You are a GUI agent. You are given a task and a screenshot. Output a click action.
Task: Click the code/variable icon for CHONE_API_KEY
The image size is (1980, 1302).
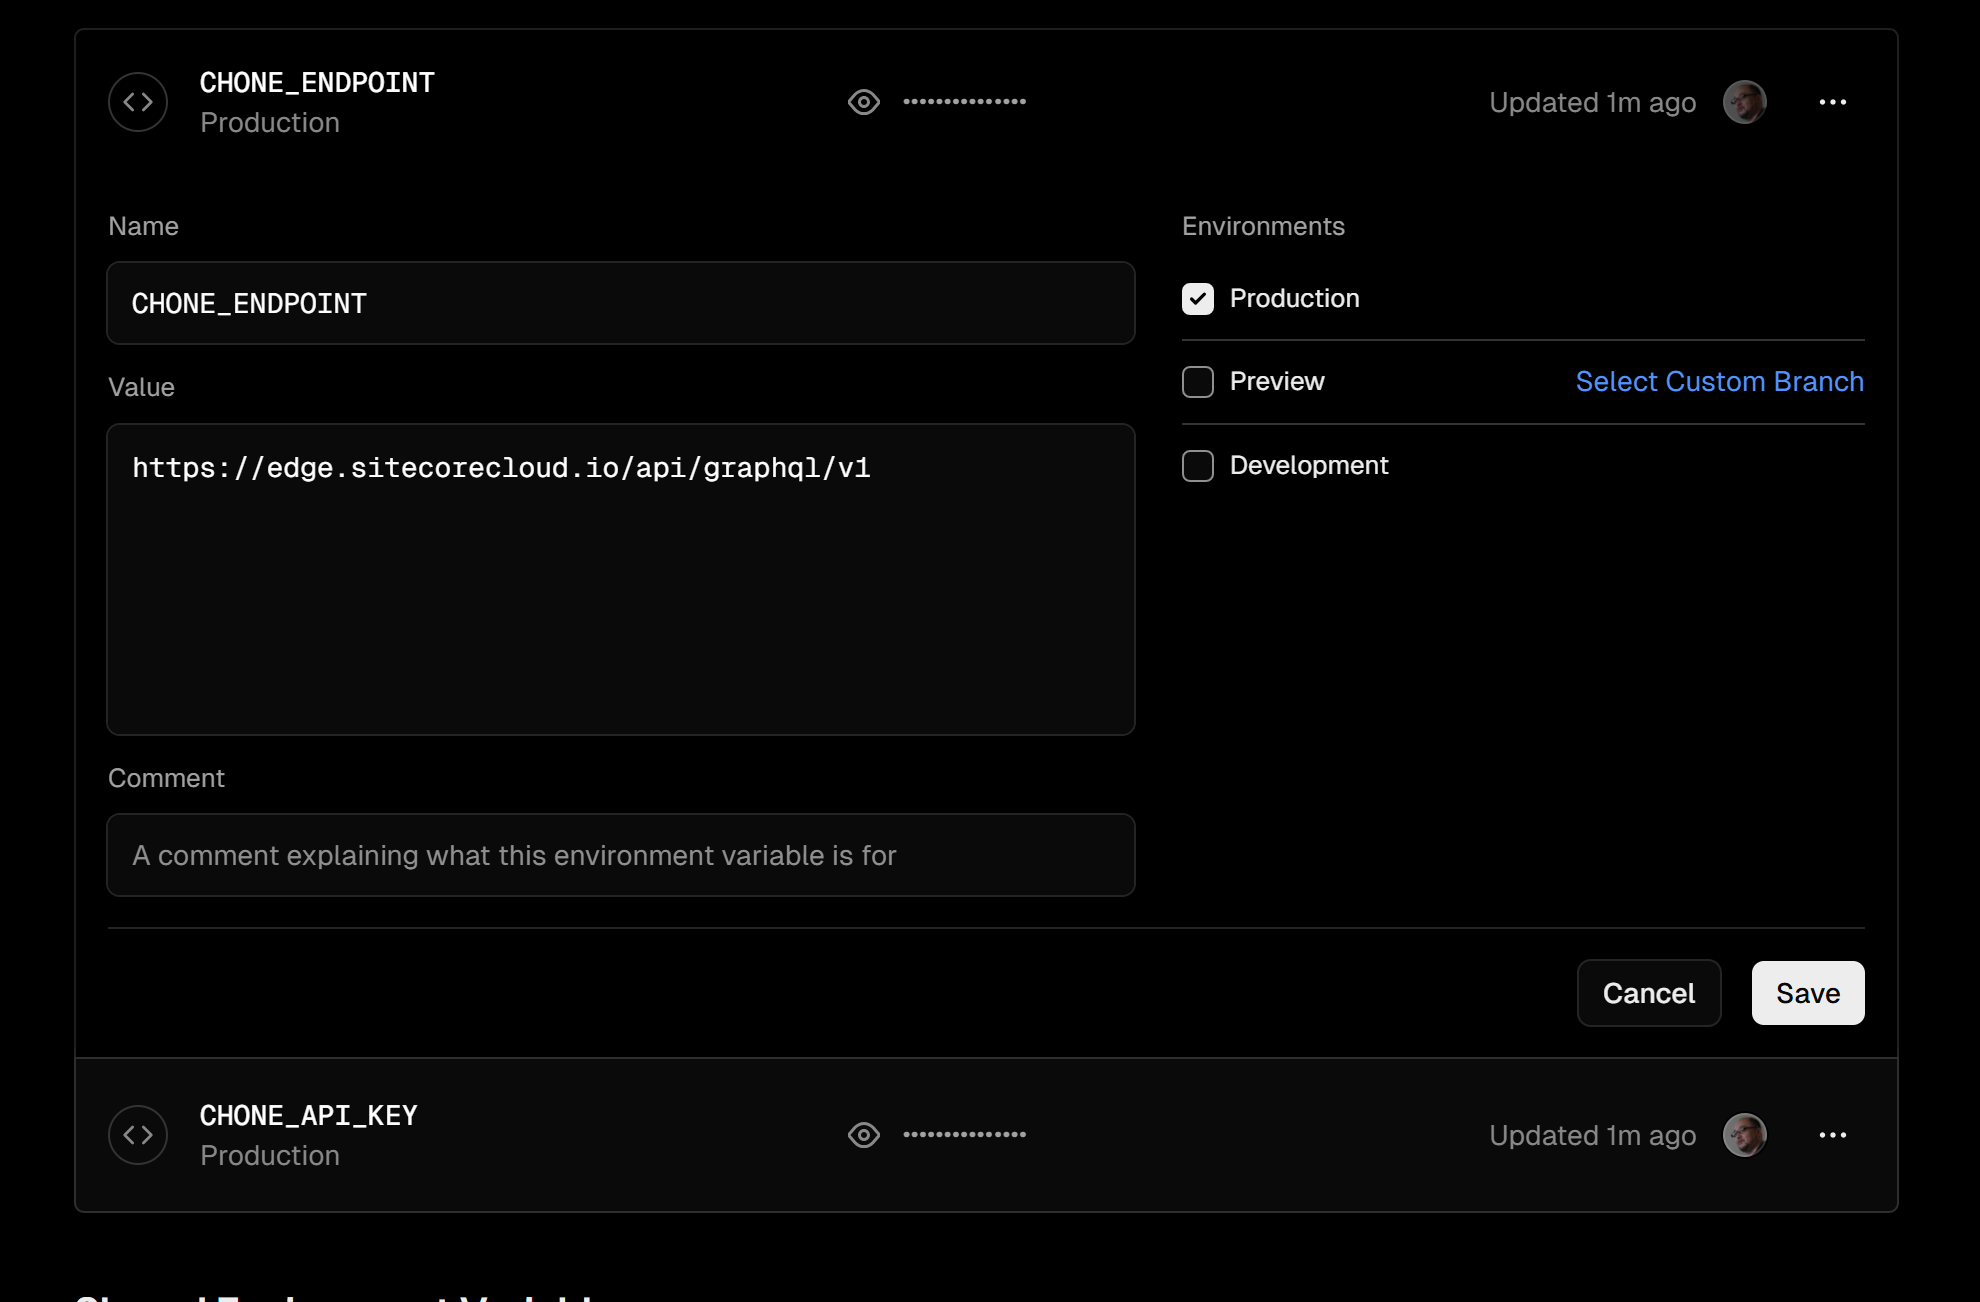(x=139, y=1135)
